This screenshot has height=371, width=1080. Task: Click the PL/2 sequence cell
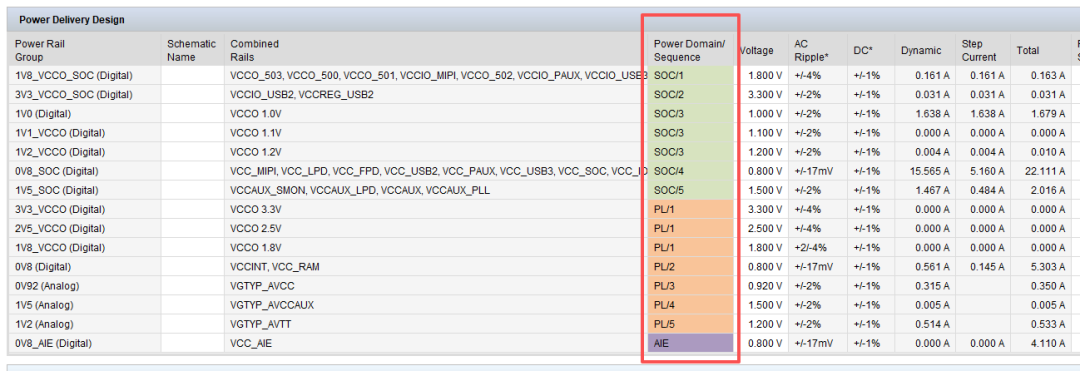pyautogui.click(x=691, y=266)
